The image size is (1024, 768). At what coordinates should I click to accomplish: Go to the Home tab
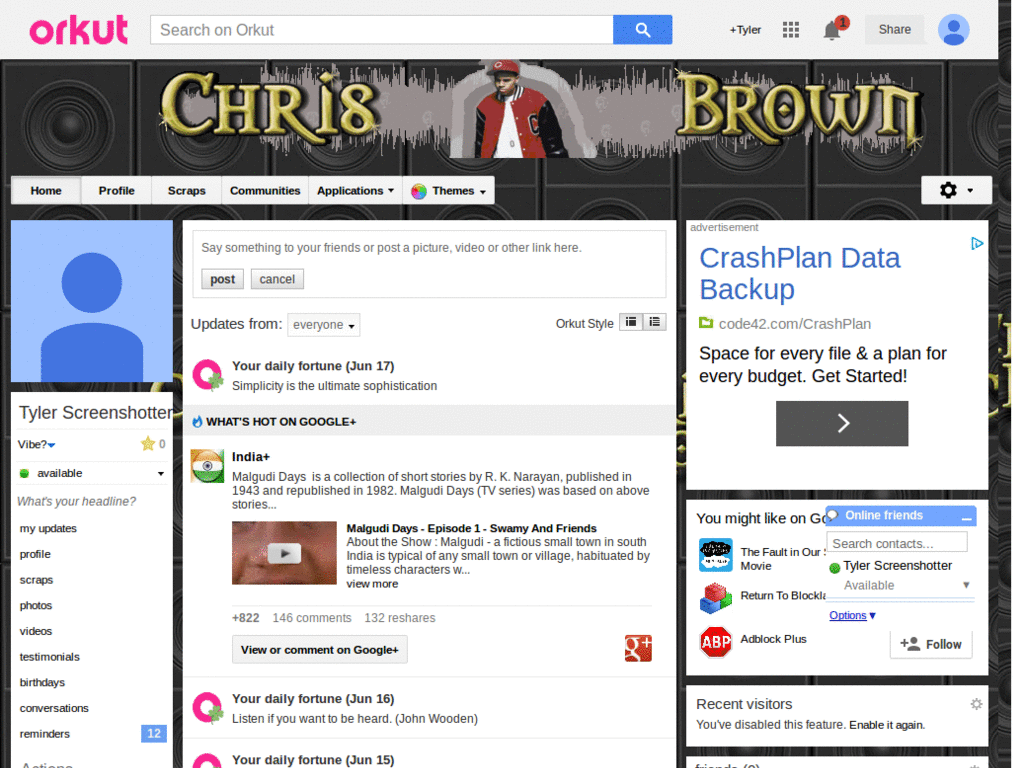[x=46, y=191]
